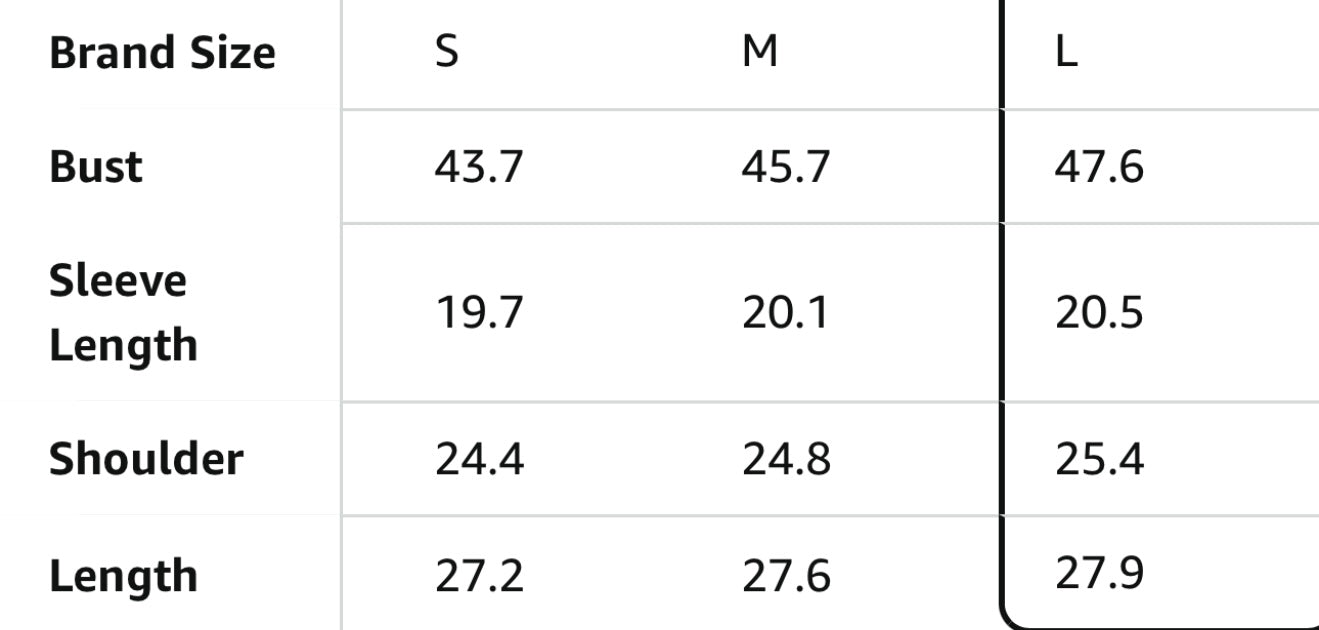Screen dimensions: 1319x630
Task: Click the 19.7 sleeve length value
Action: [478, 314]
